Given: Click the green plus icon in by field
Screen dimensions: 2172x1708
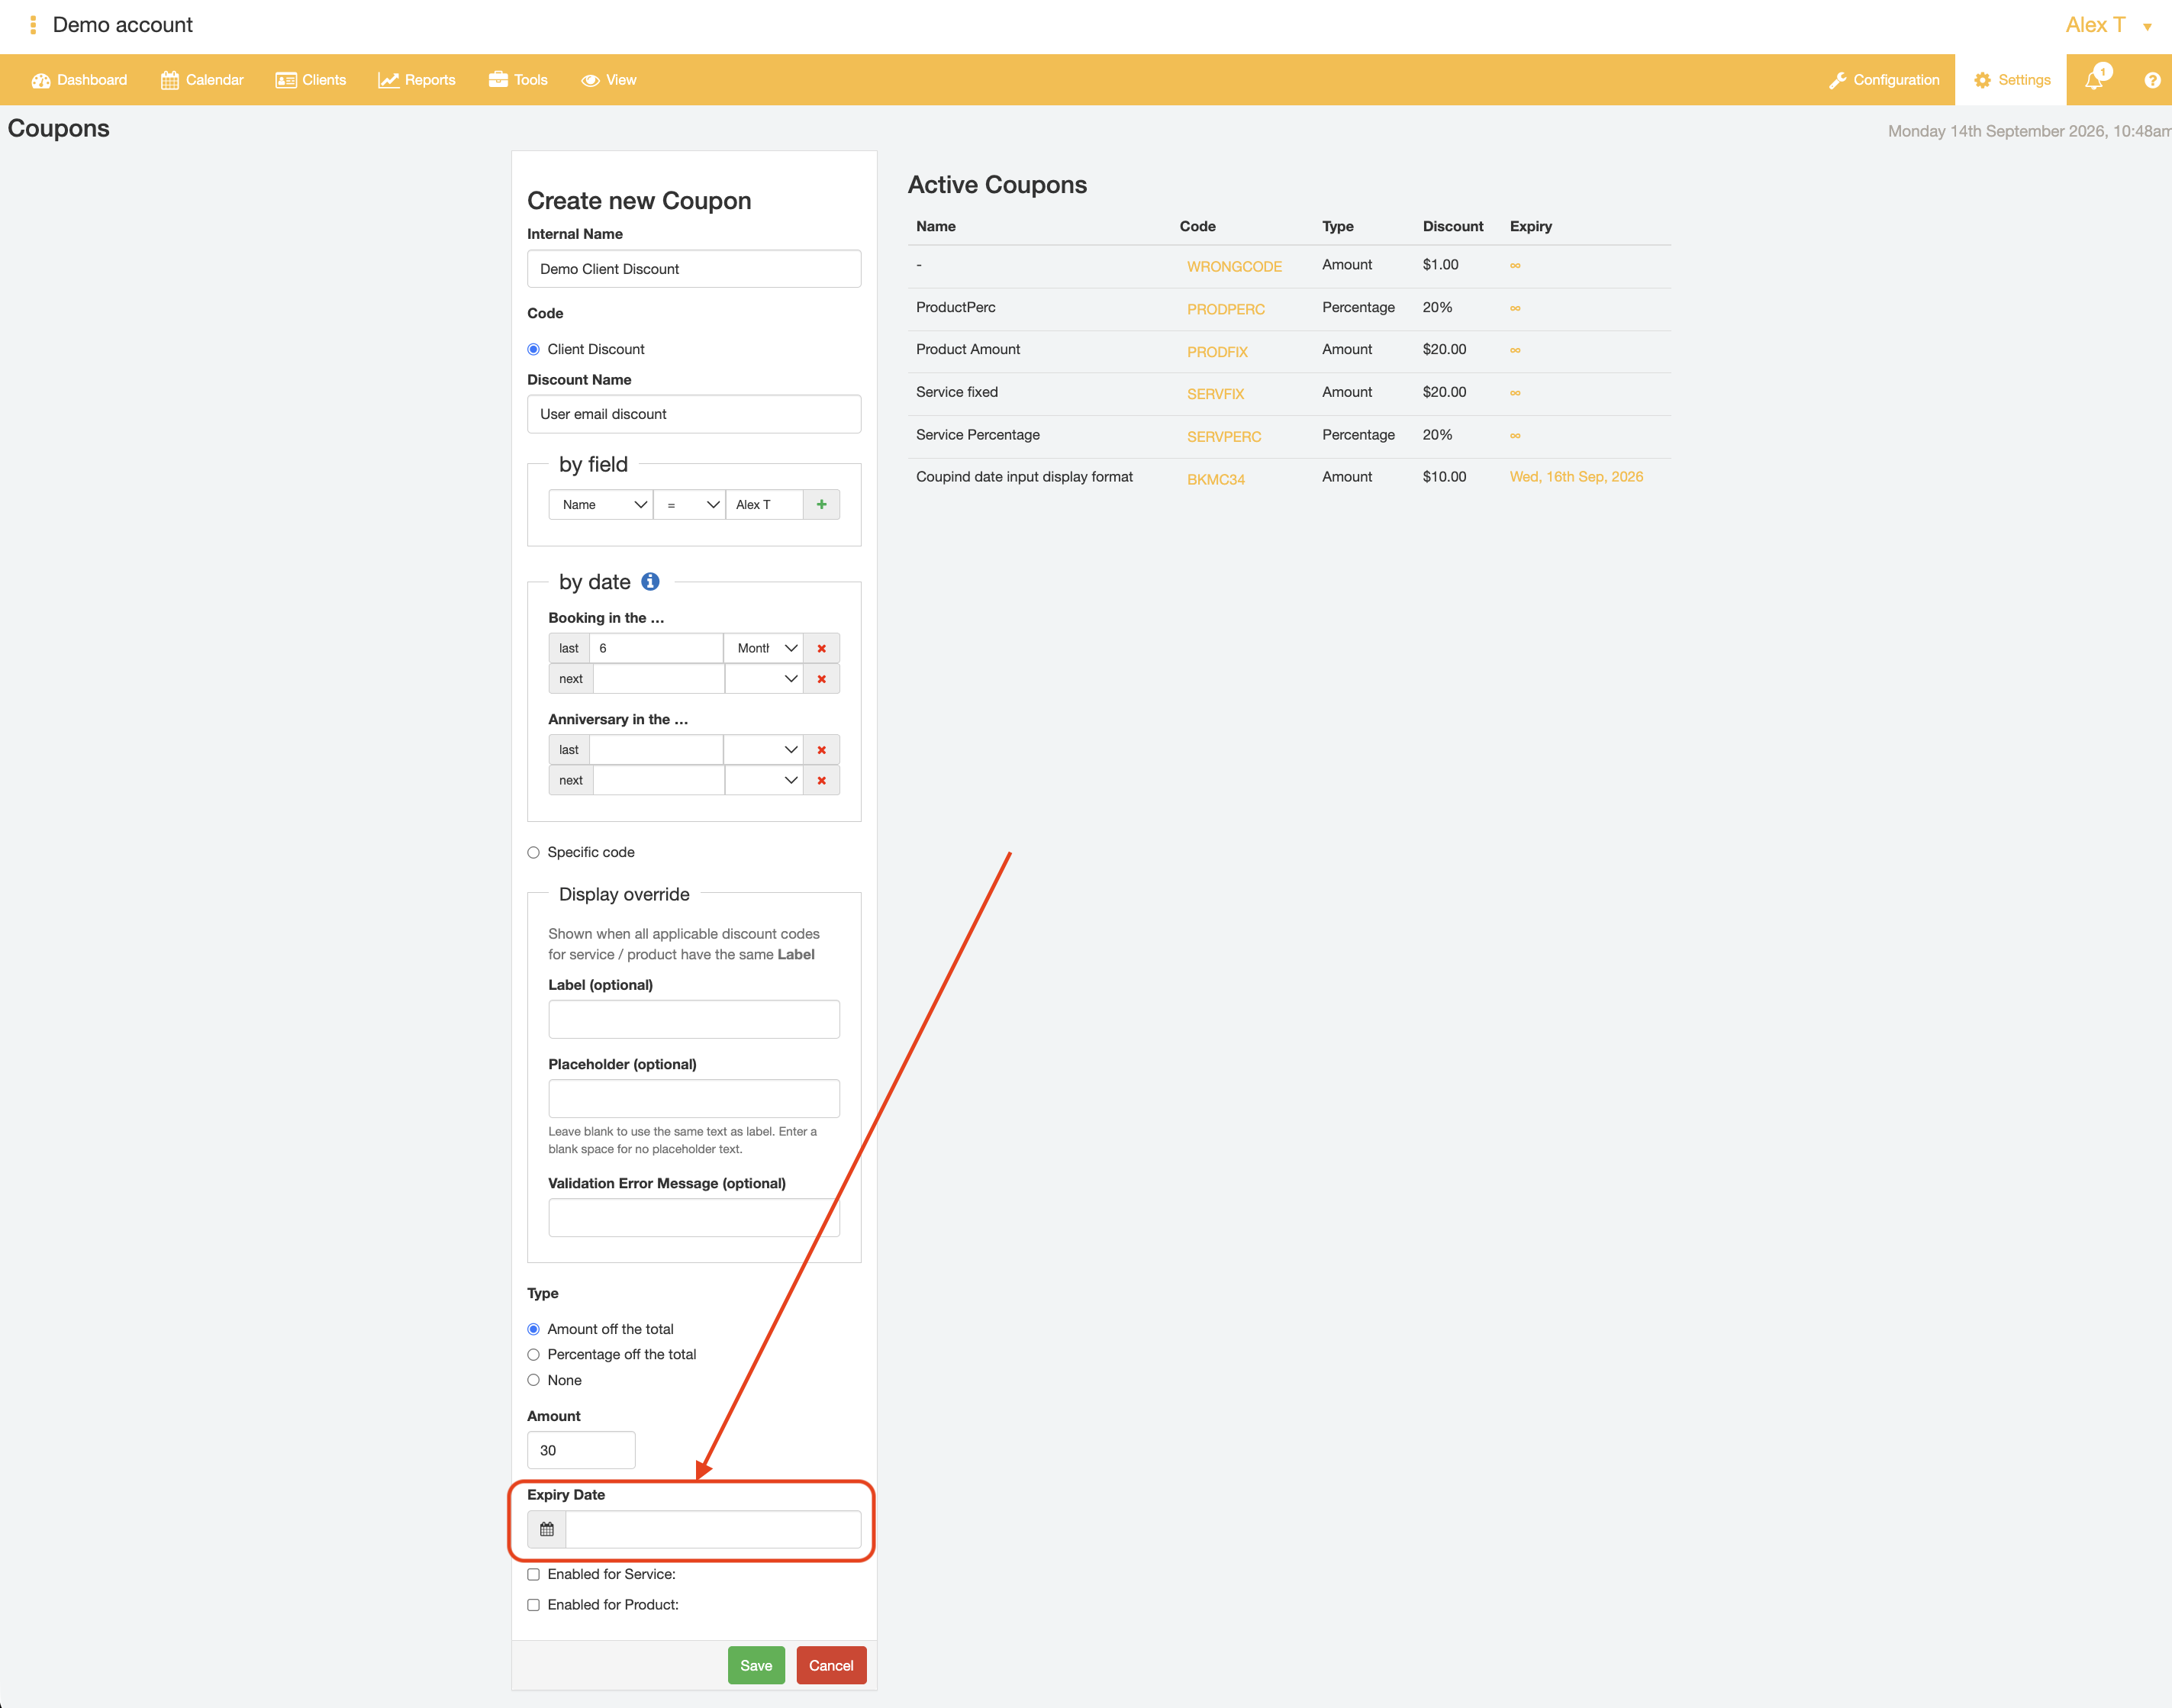Looking at the screenshot, I should tap(821, 505).
